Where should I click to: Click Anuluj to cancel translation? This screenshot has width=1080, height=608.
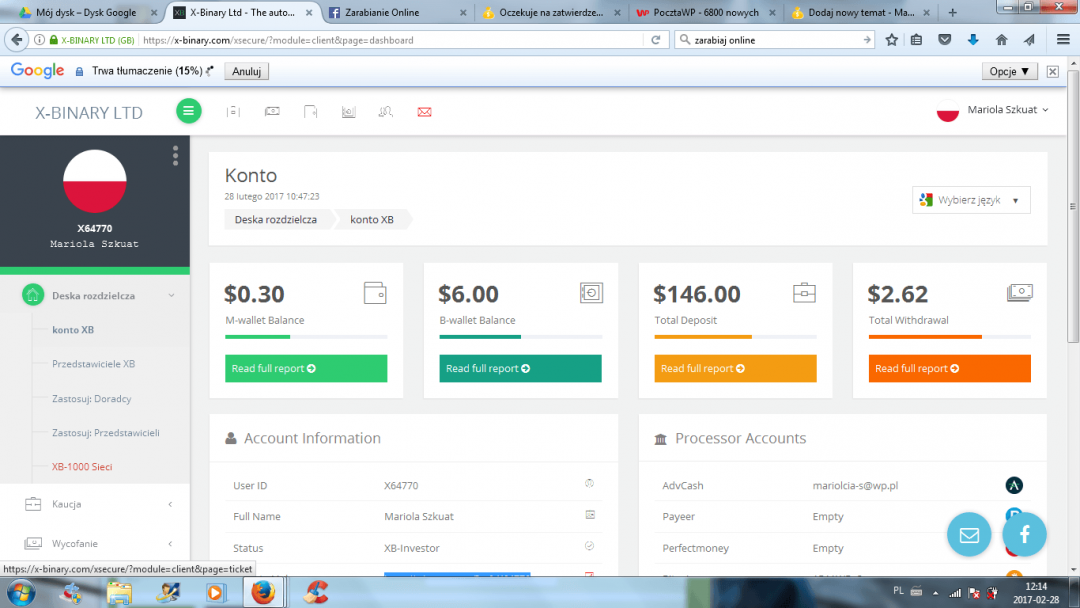246,72
